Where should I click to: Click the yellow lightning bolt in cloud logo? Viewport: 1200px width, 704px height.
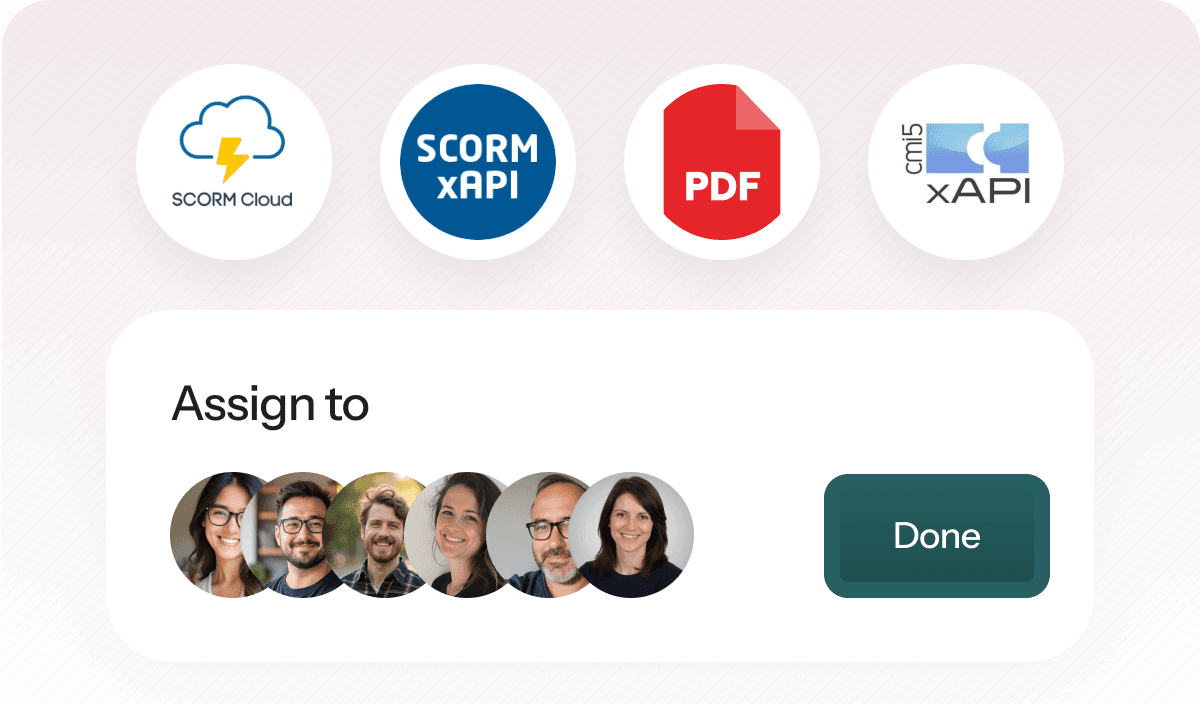(x=232, y=157)
